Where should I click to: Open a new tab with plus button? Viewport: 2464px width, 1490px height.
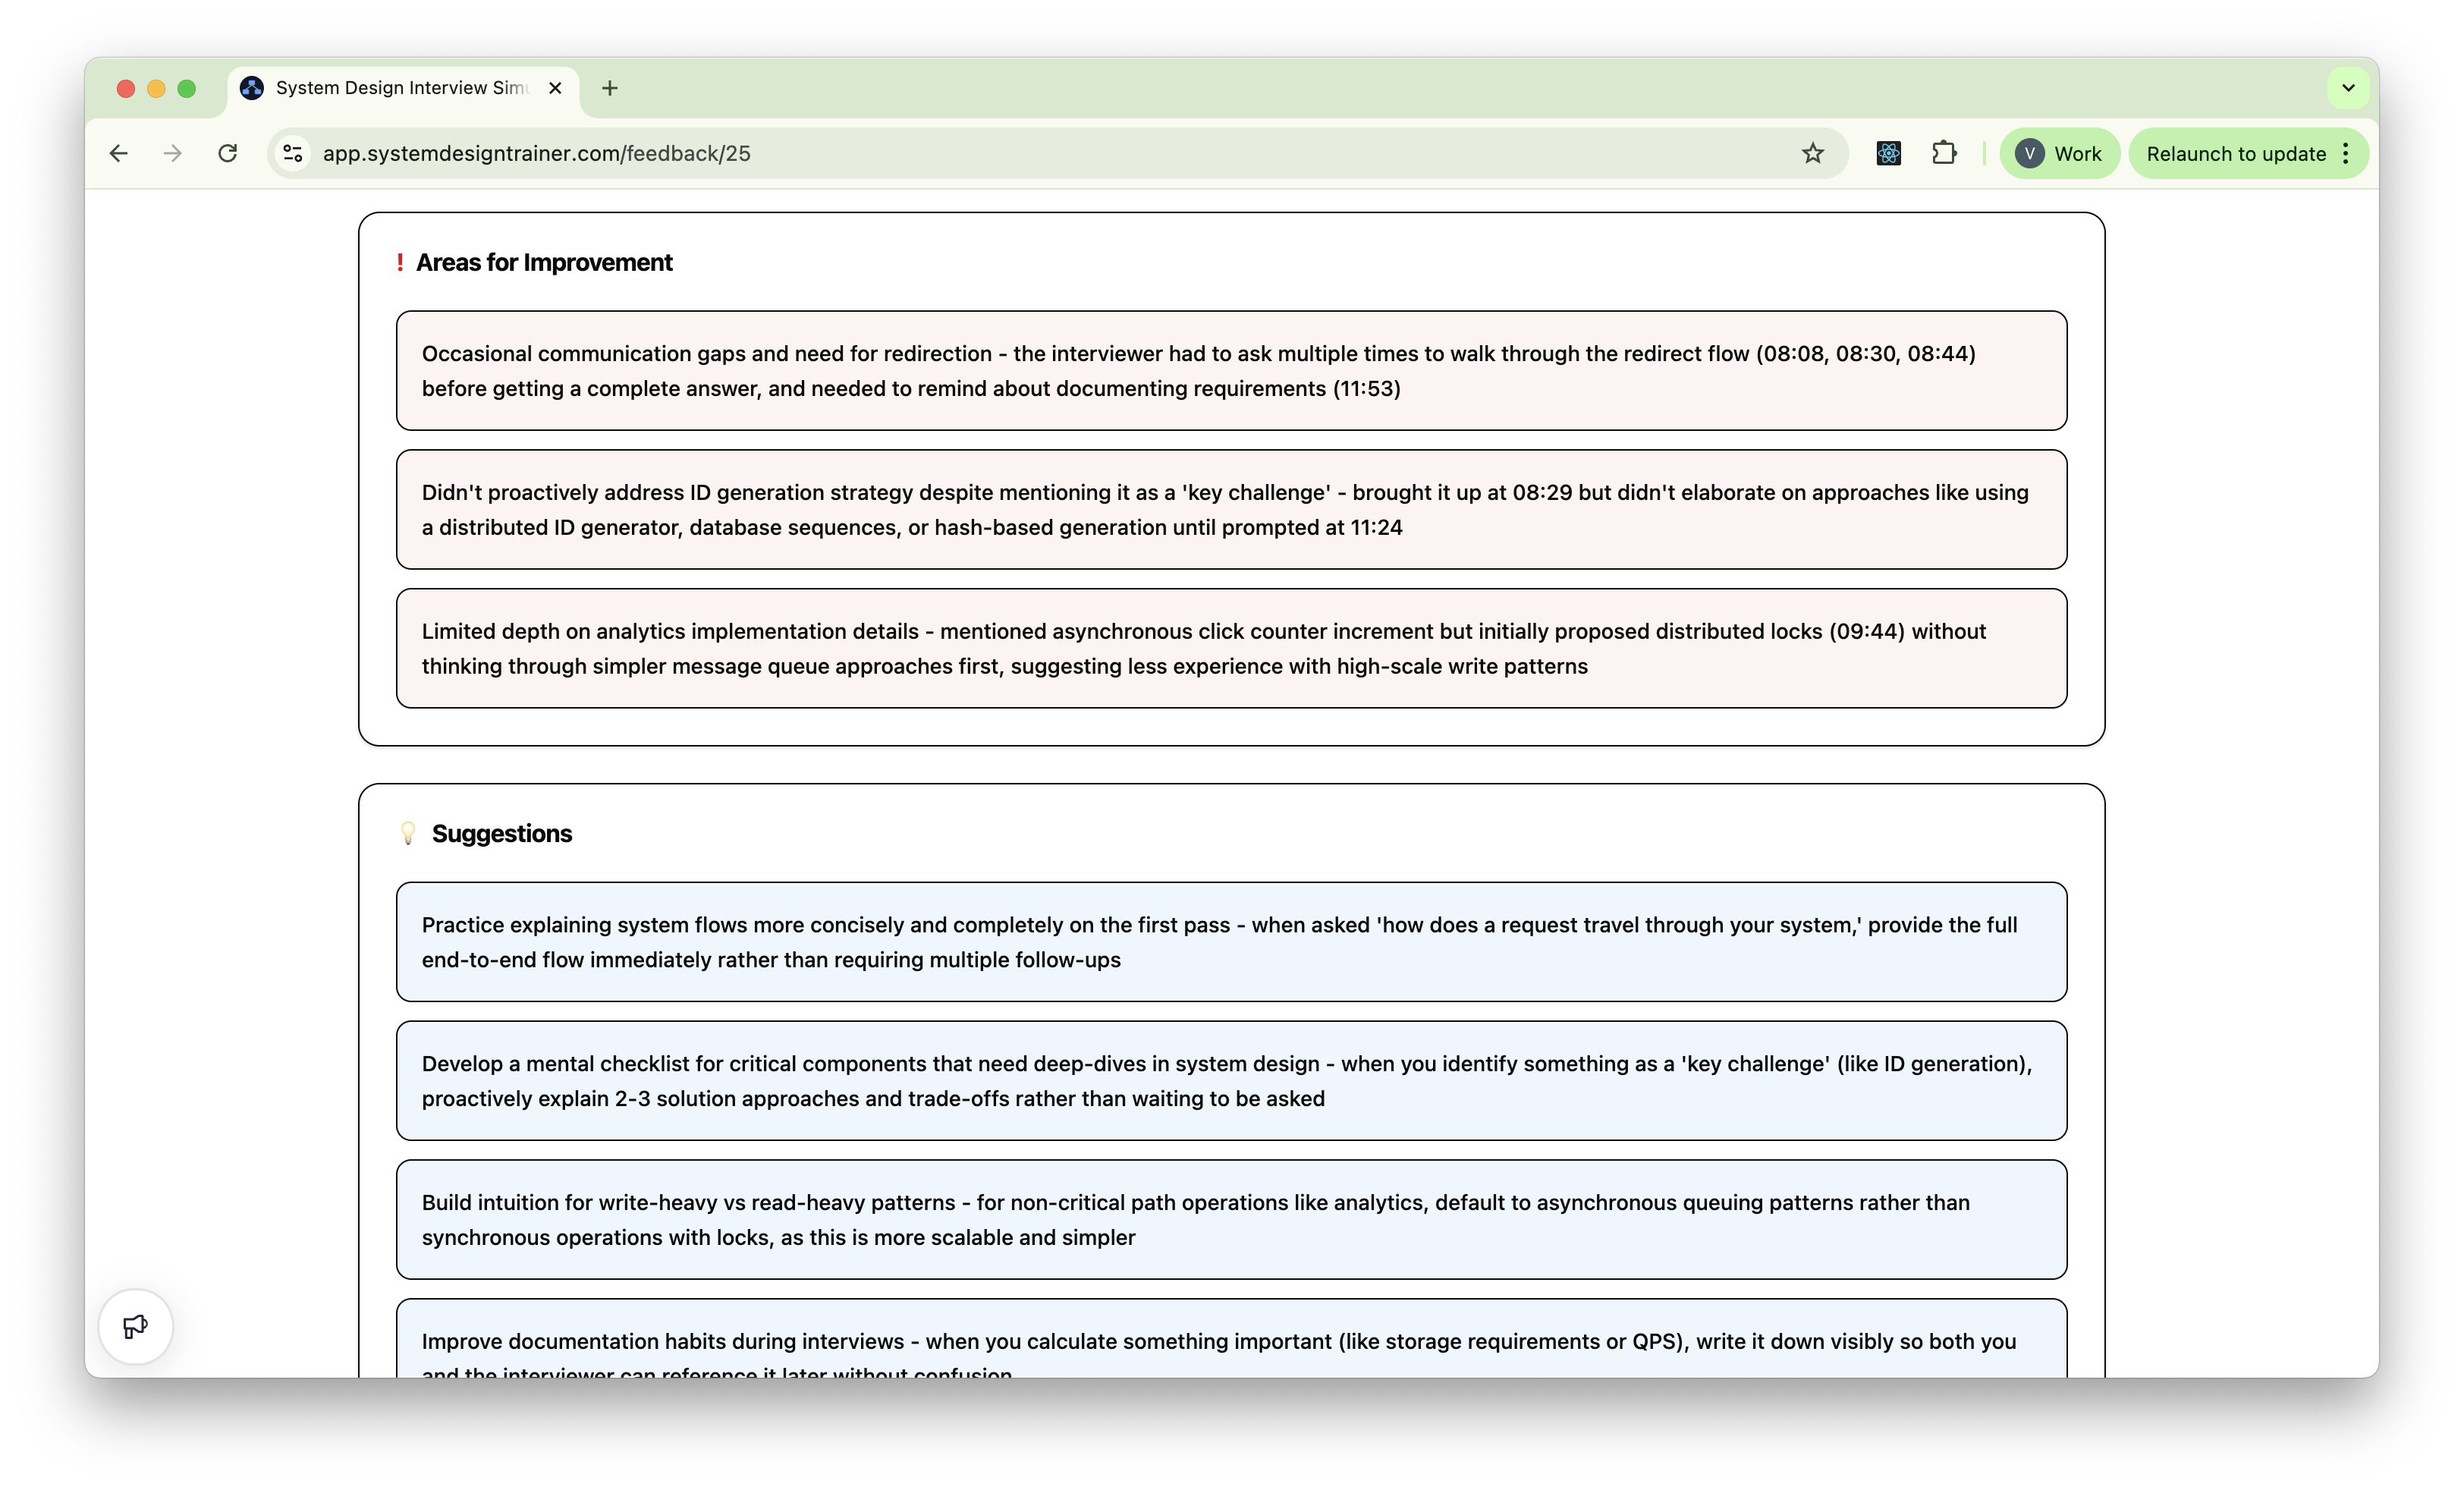pos(610,88)
